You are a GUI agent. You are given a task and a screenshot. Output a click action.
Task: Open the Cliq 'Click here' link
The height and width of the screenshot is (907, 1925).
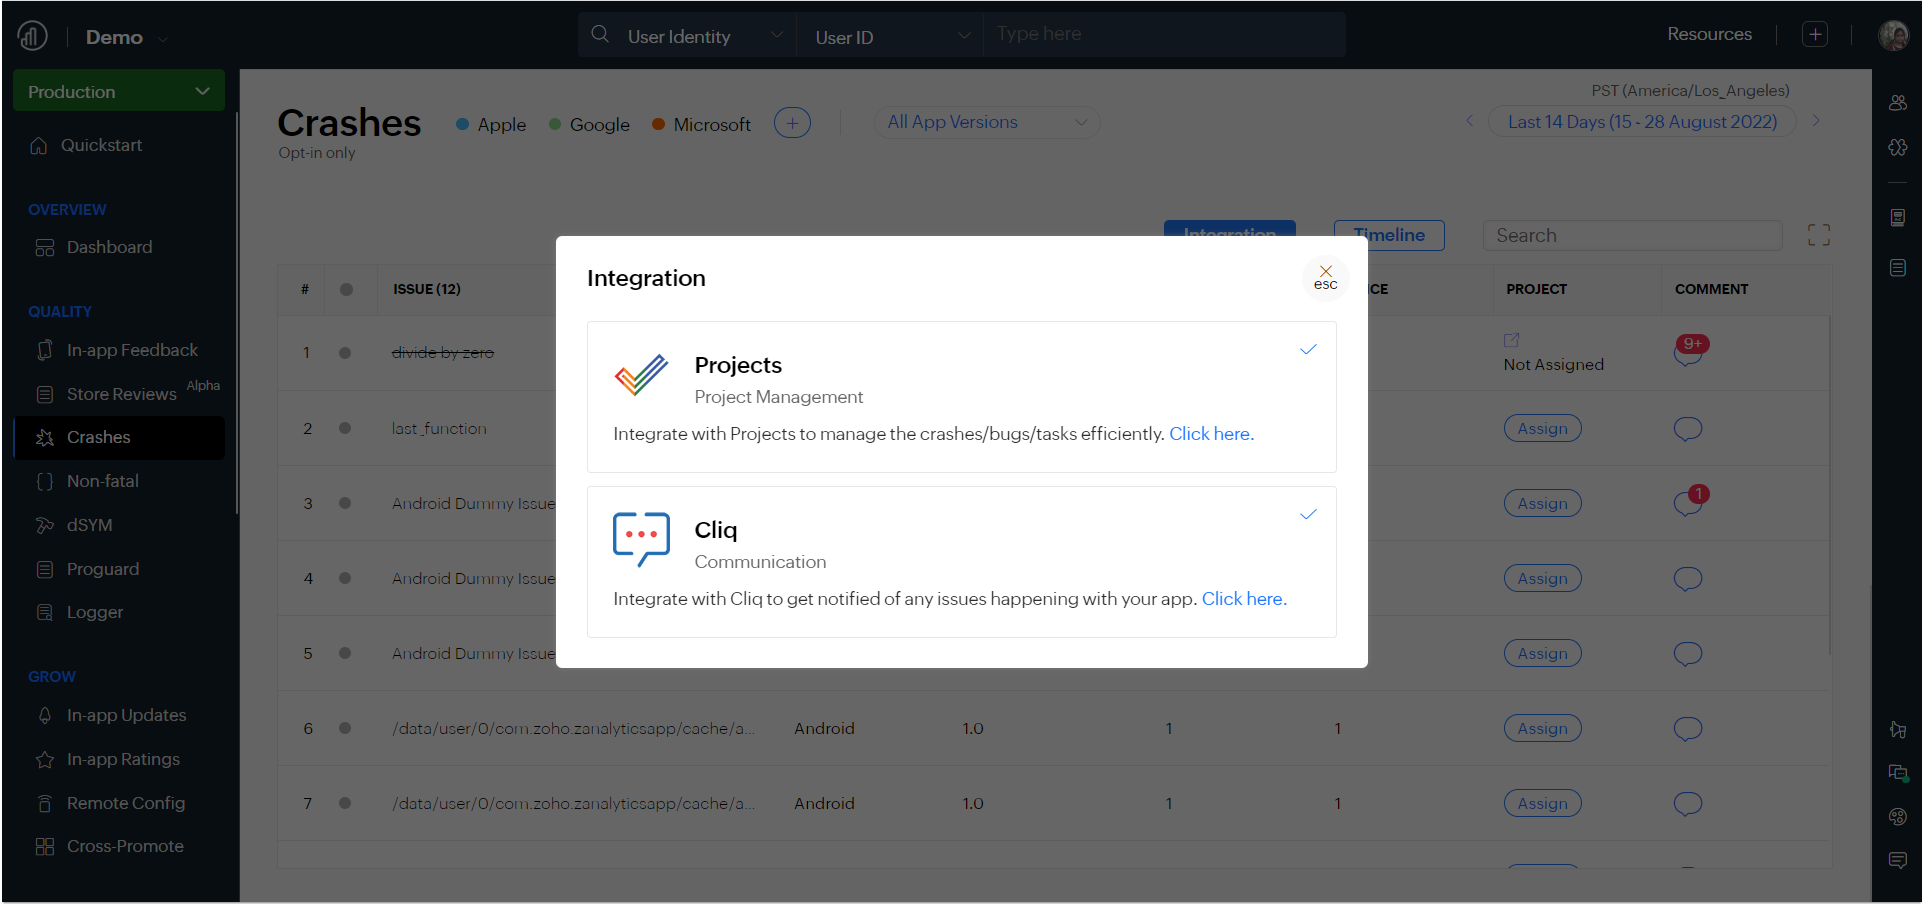click(x=1243, y=599)
